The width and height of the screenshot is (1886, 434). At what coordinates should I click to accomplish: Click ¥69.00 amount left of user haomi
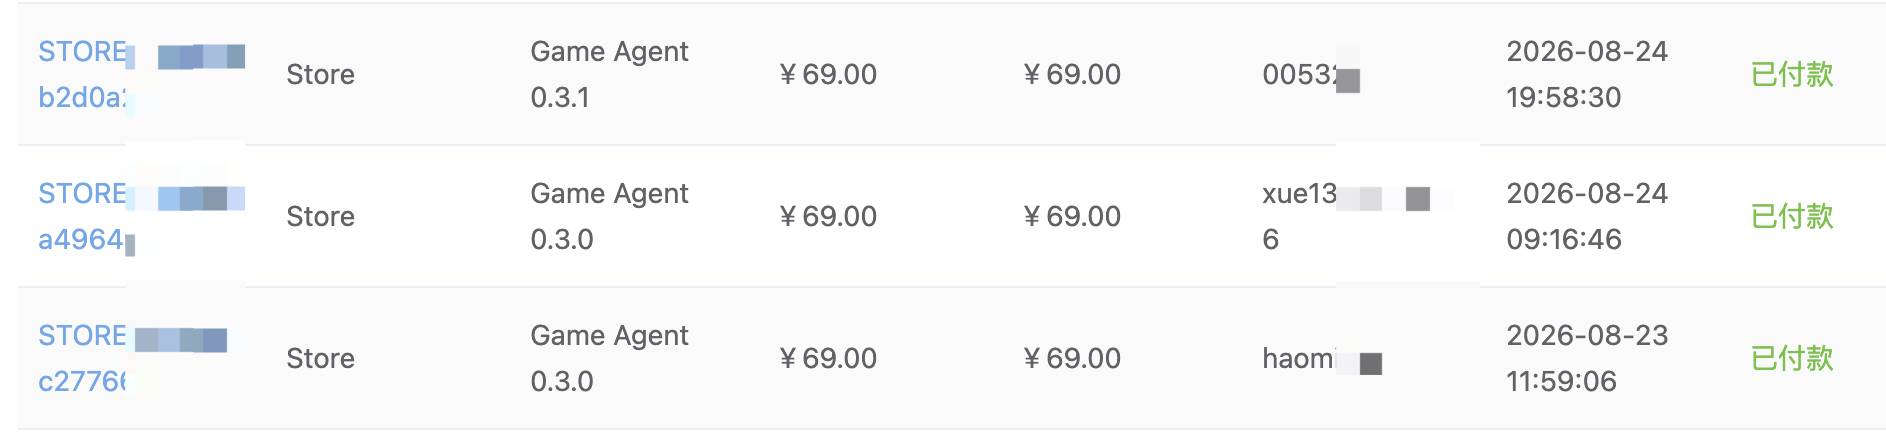[1072, 358]
